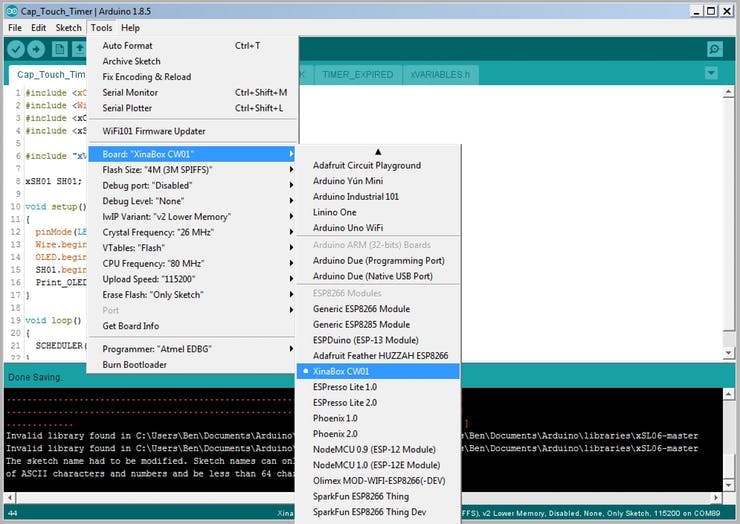The image size is (740, 524).
Task: Select Generic ESP8285 Module board
Action: click(x=378, y=325)
